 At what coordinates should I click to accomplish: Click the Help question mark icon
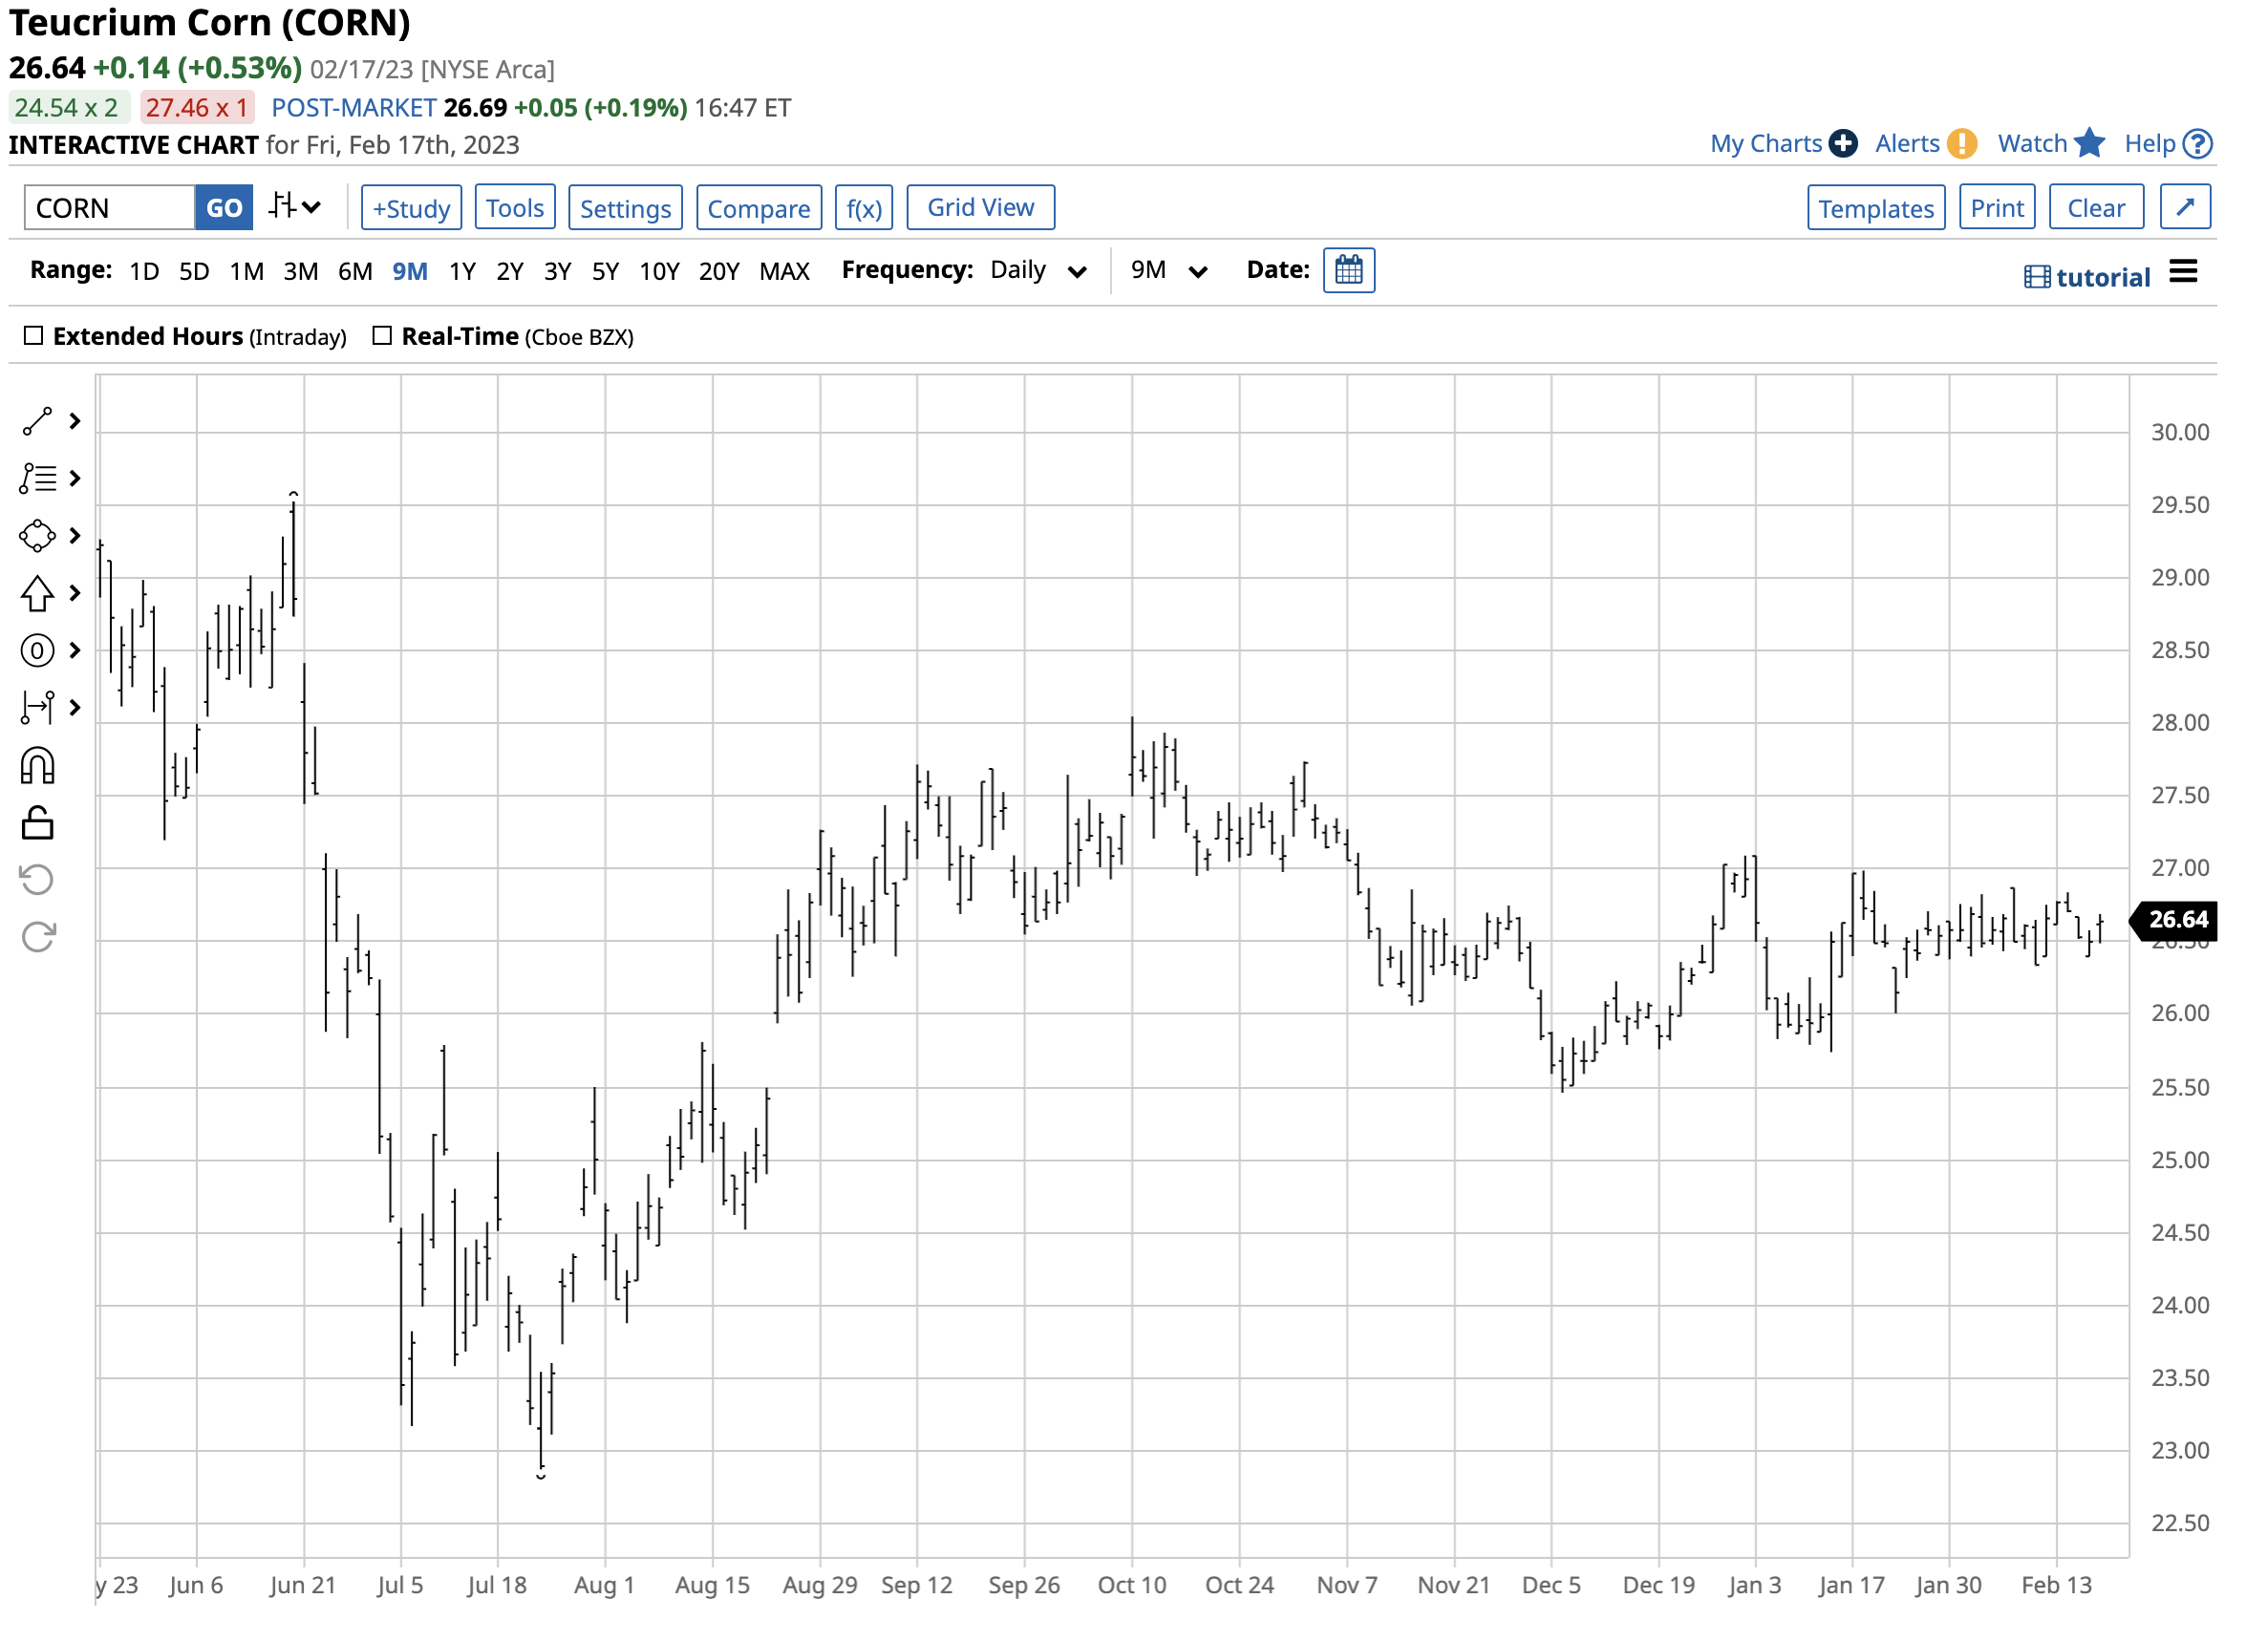point(2198,144)
